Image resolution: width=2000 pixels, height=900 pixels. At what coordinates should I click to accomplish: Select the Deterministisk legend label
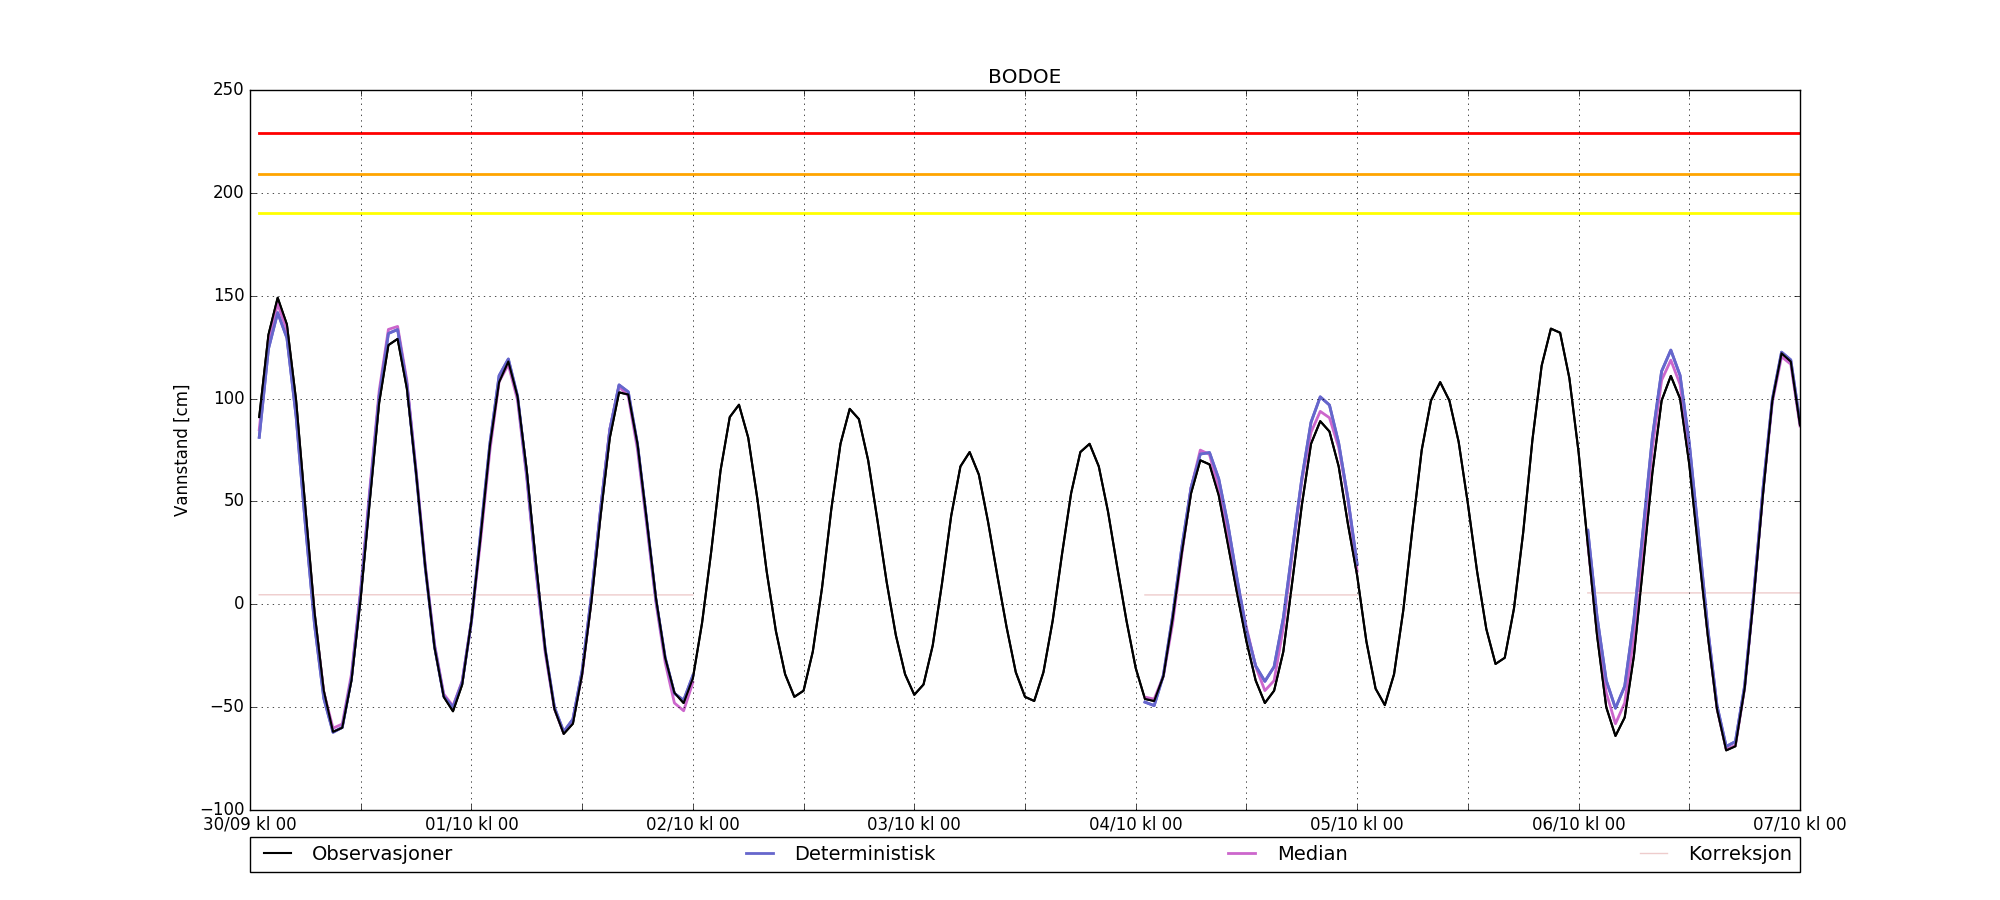click(x=864, y=854)
